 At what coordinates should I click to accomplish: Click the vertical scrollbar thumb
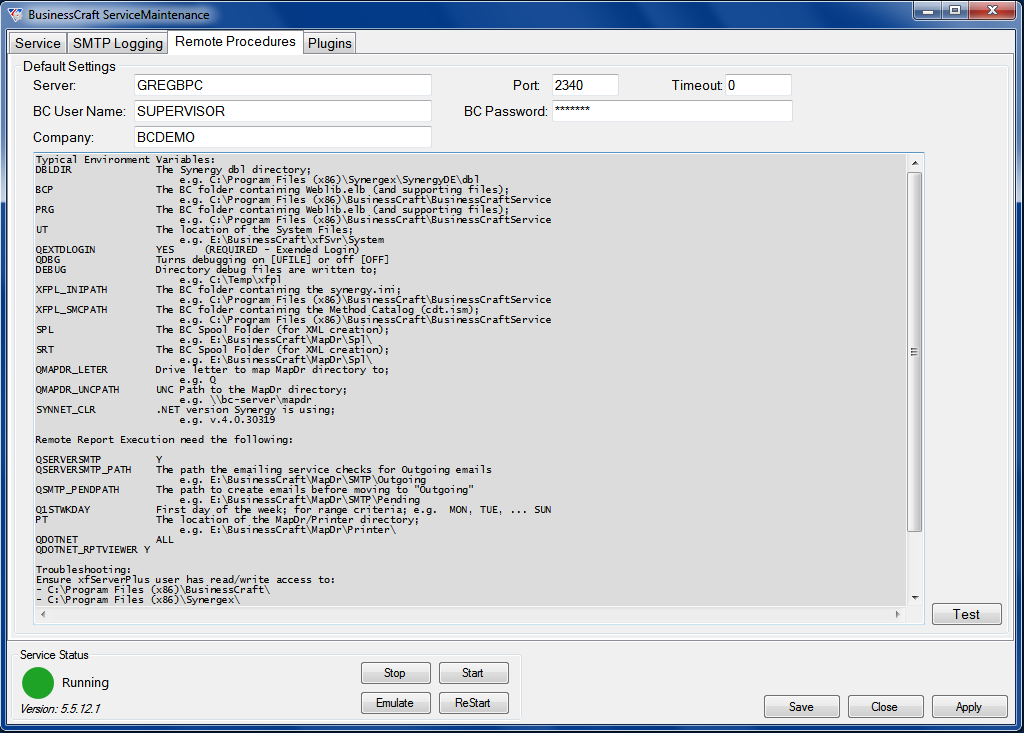coord(915,352)
